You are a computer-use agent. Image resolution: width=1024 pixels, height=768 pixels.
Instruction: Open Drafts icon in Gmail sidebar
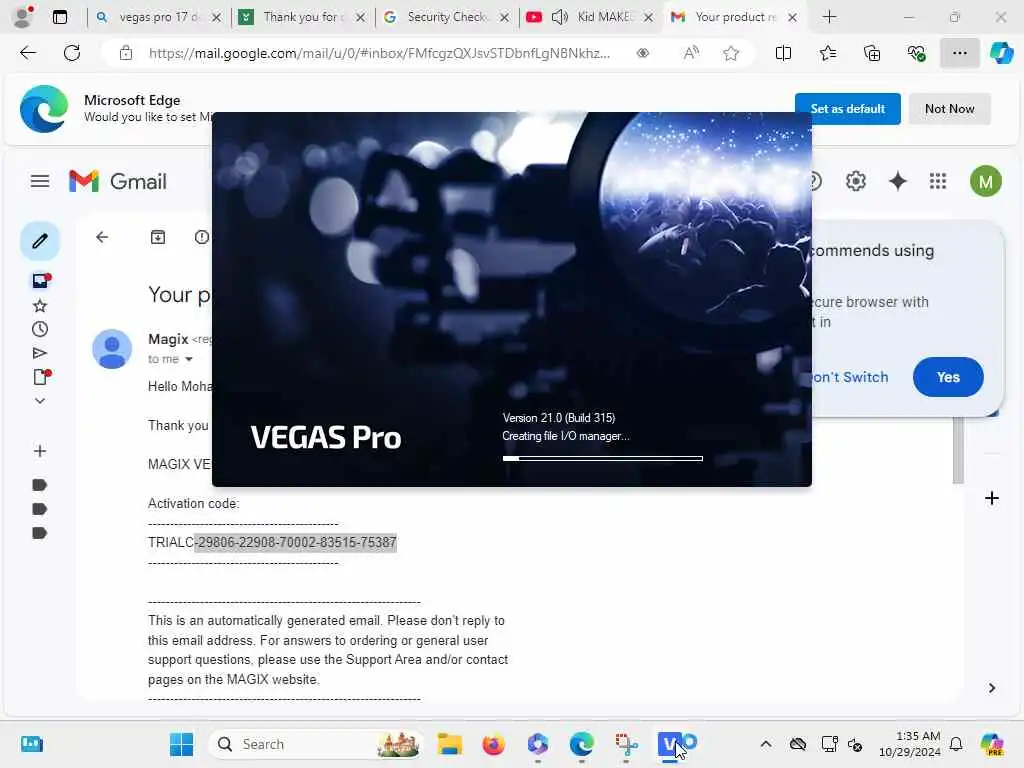click(41, 377)
